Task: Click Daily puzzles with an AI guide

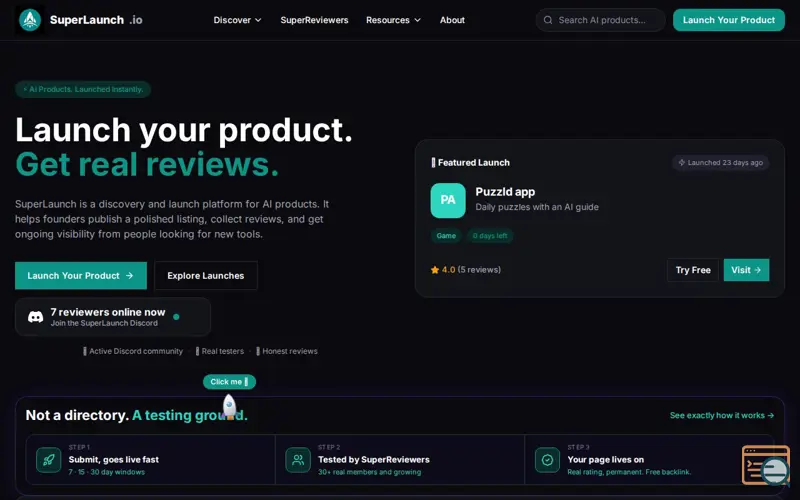Action: 537,207
